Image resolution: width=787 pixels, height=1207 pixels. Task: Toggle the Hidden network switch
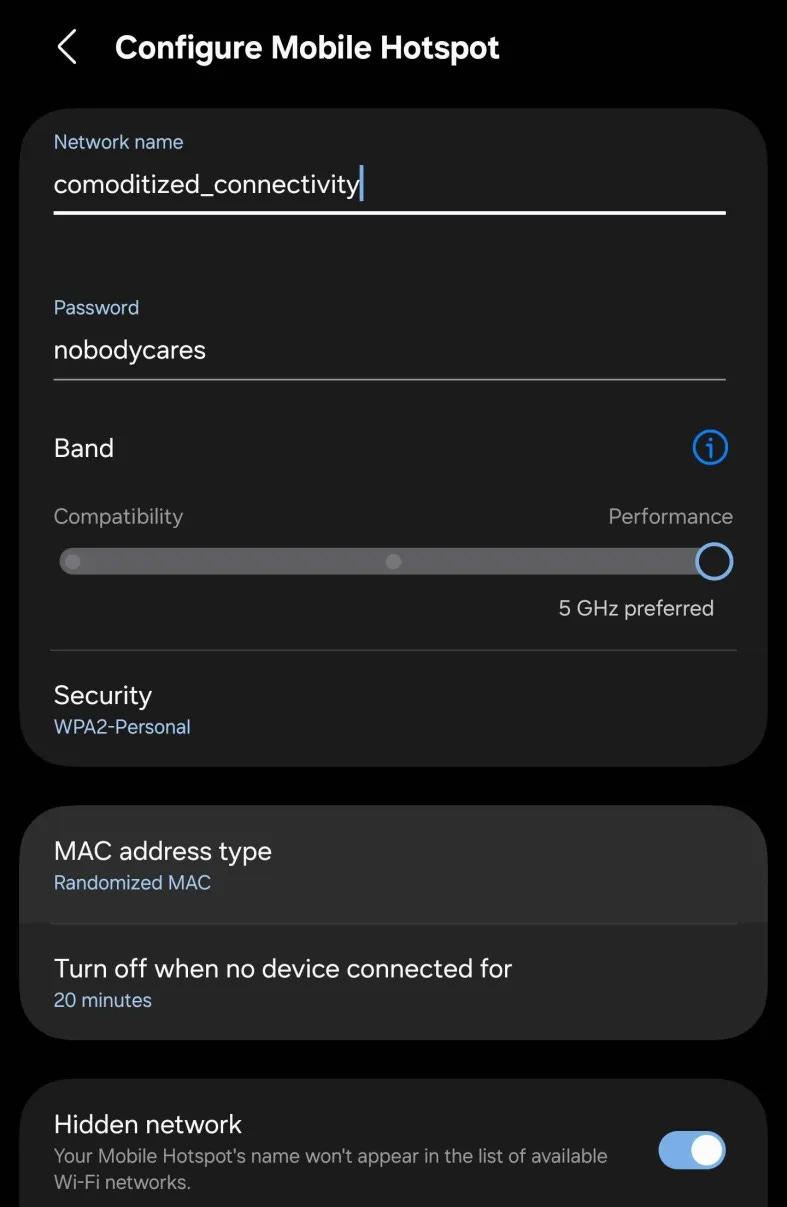point(692,1150)
